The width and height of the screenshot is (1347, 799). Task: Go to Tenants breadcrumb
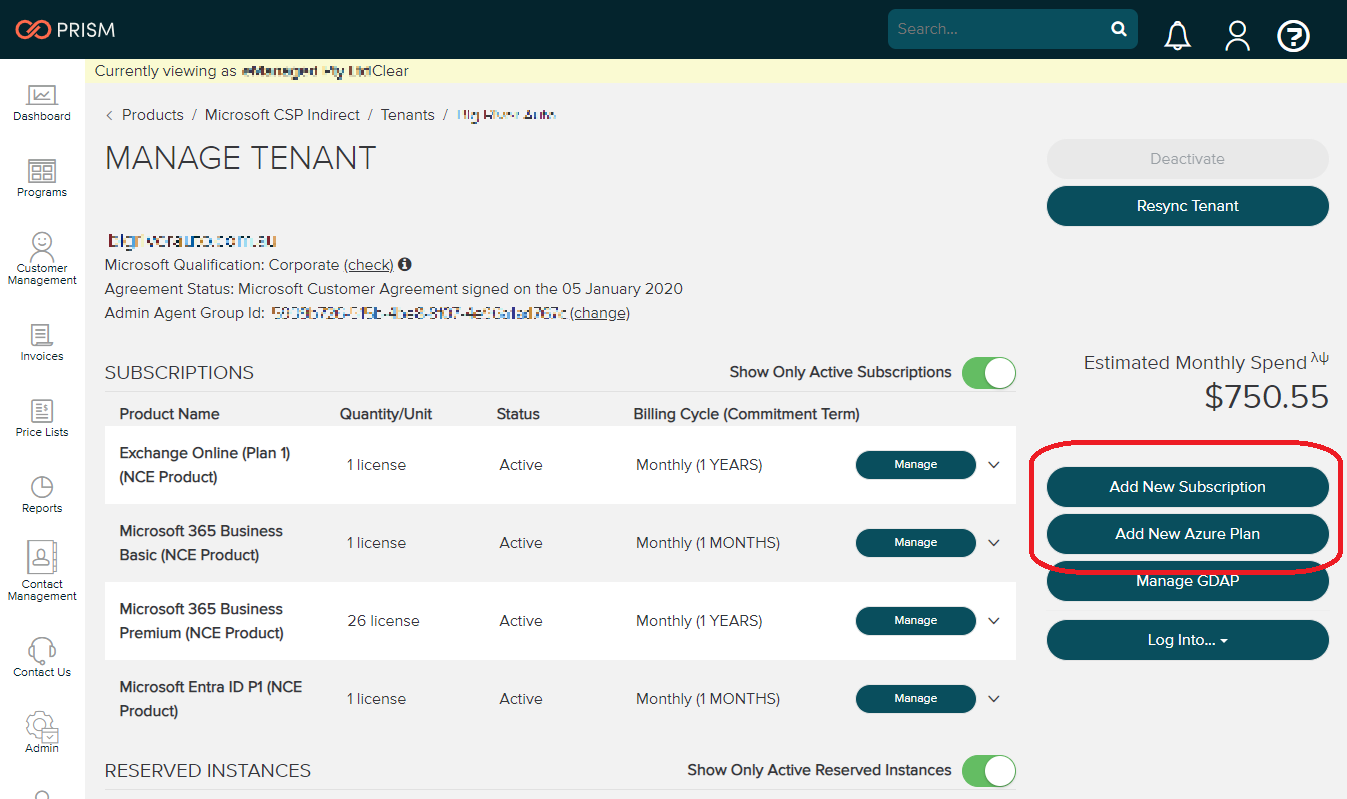click(x=408, y=115)
